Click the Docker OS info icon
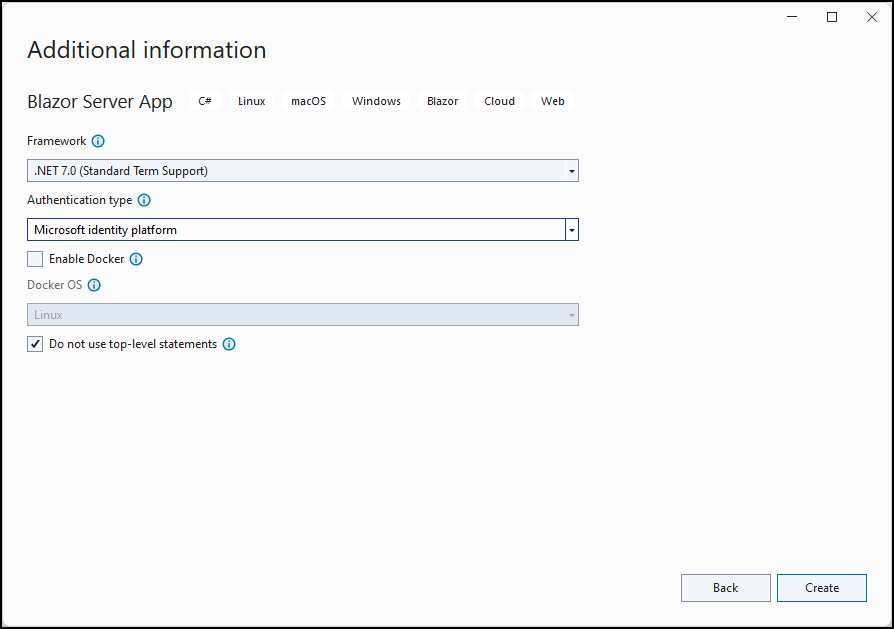The width and height of the screenshot is (894, 629). 94,285
